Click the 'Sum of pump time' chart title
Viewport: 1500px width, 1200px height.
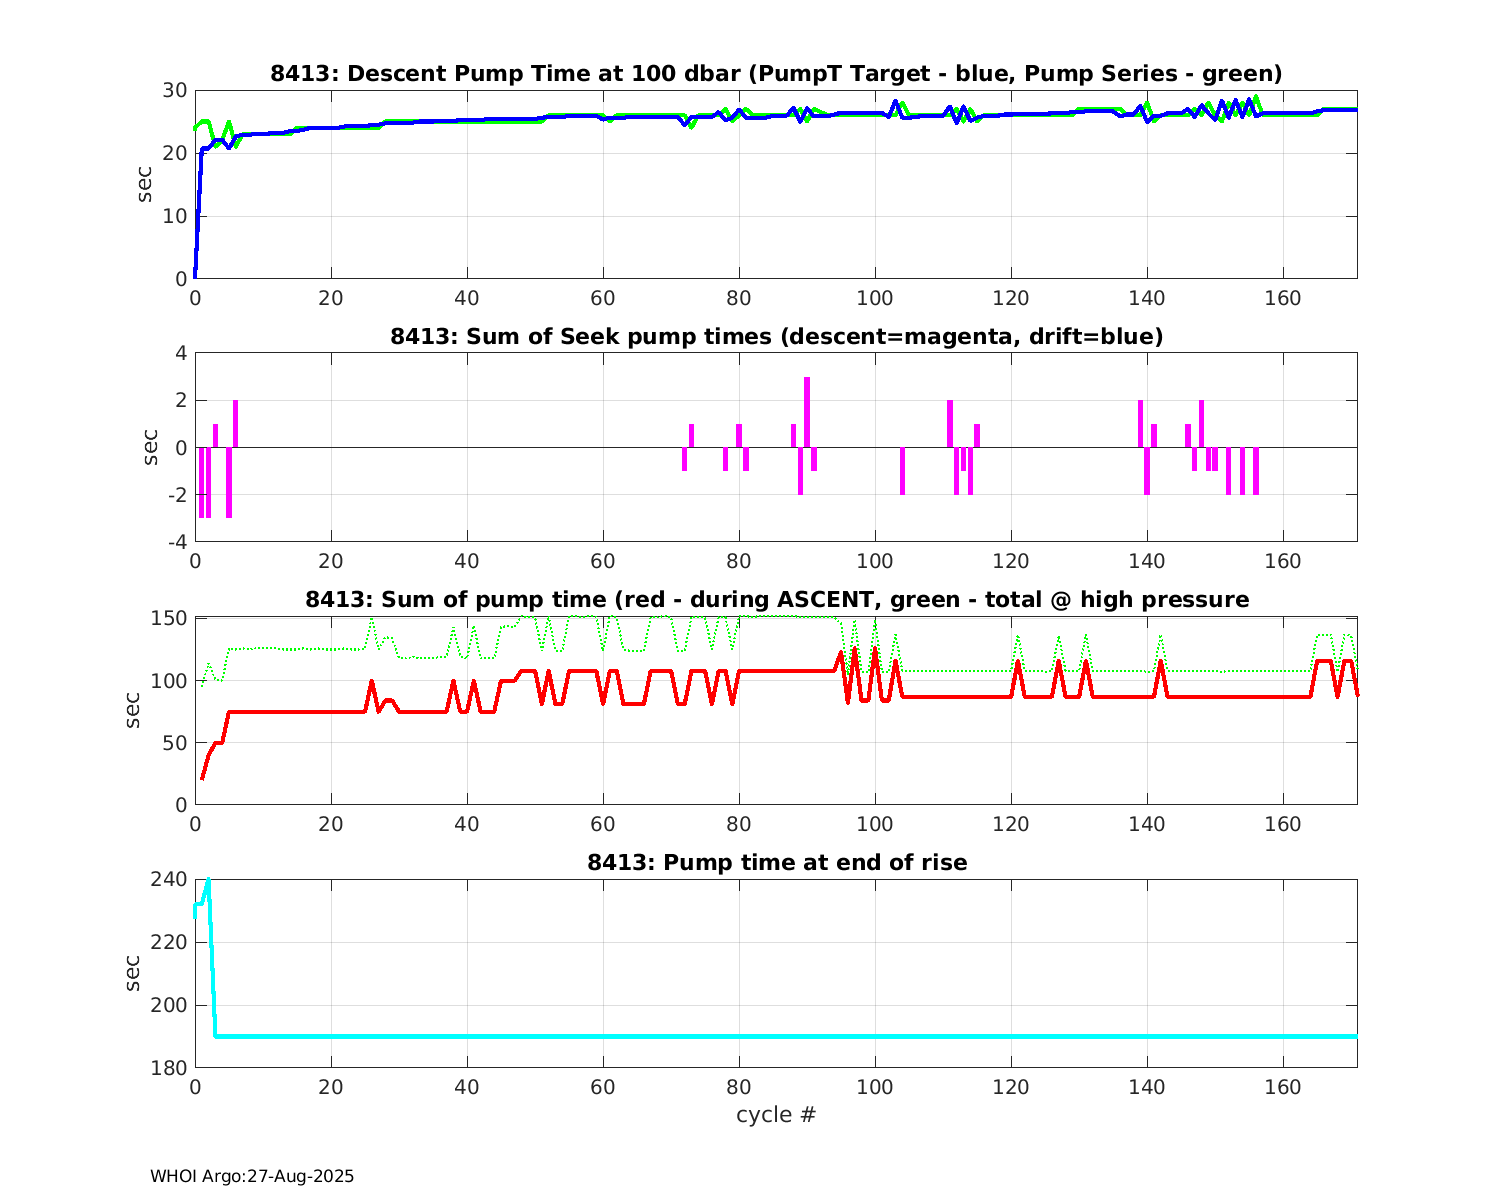tap(776, 599)
